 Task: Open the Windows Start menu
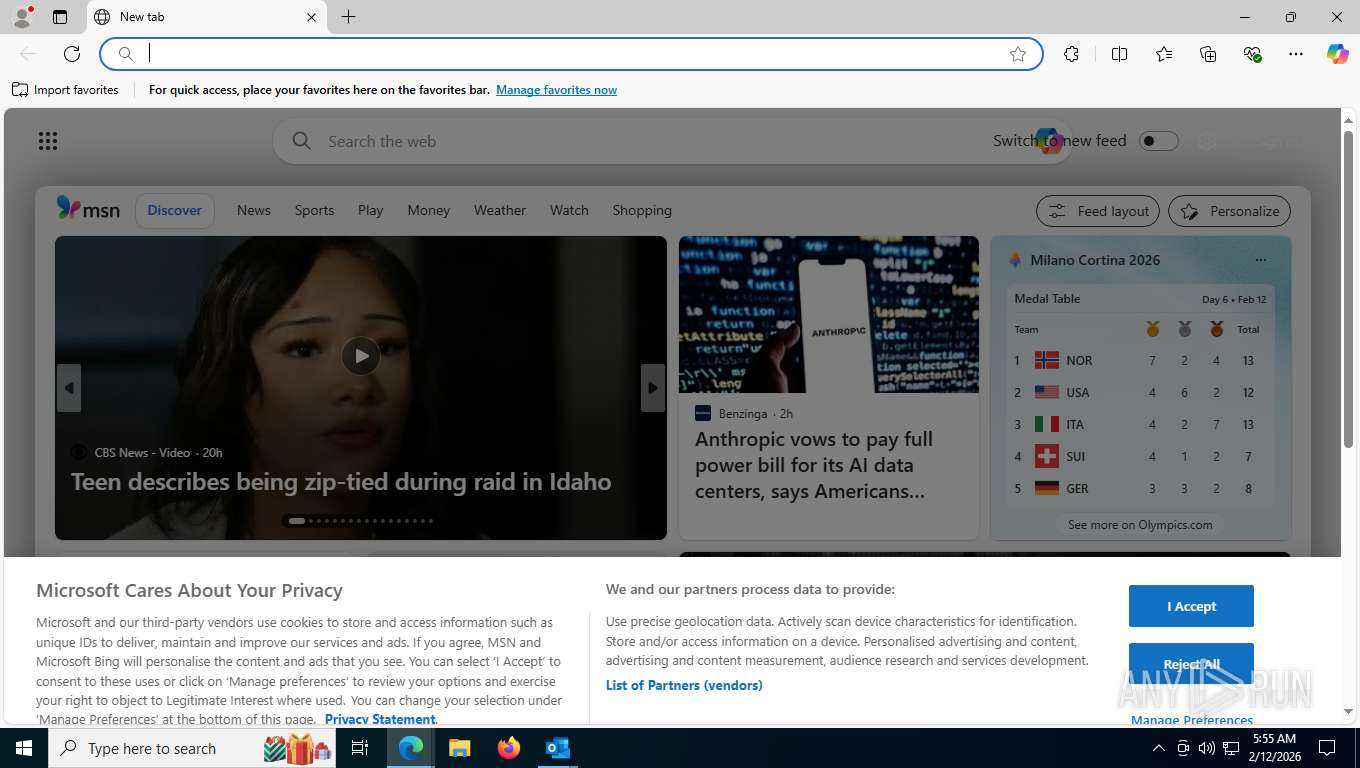pyautogui.click(x=24, y=748)
